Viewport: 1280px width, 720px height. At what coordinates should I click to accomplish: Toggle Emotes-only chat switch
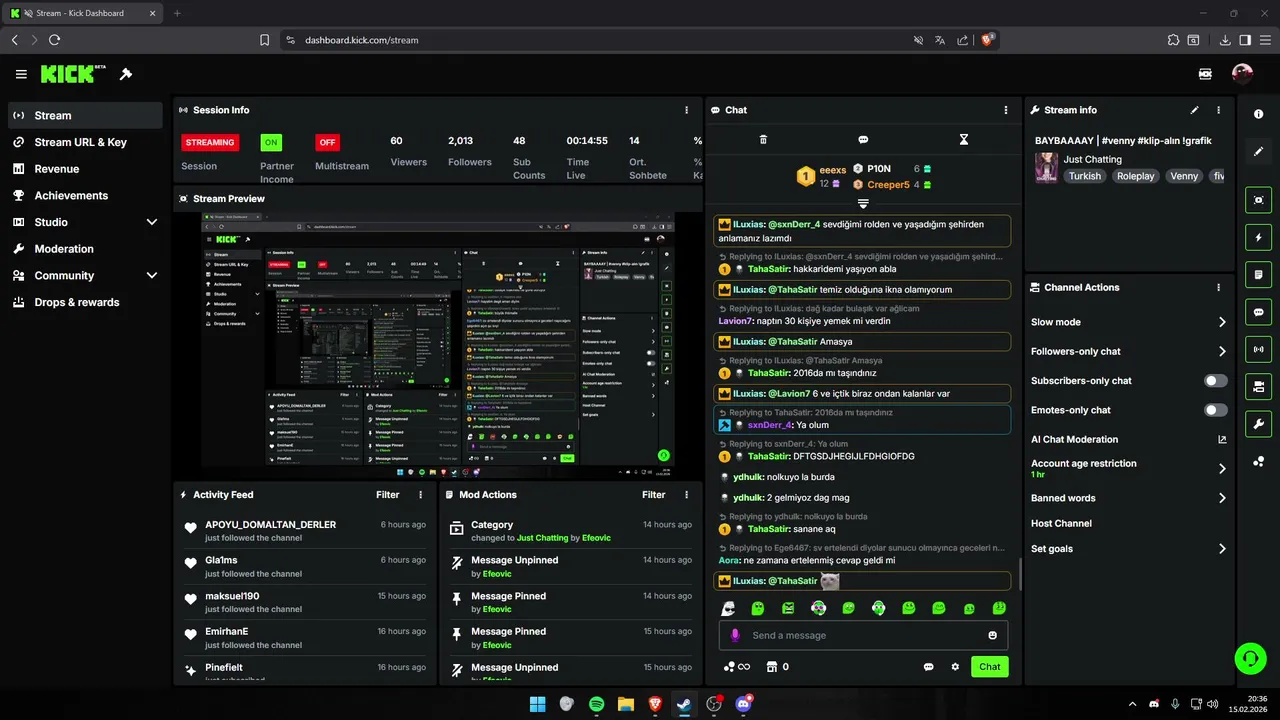click(x=1216, y=410)
